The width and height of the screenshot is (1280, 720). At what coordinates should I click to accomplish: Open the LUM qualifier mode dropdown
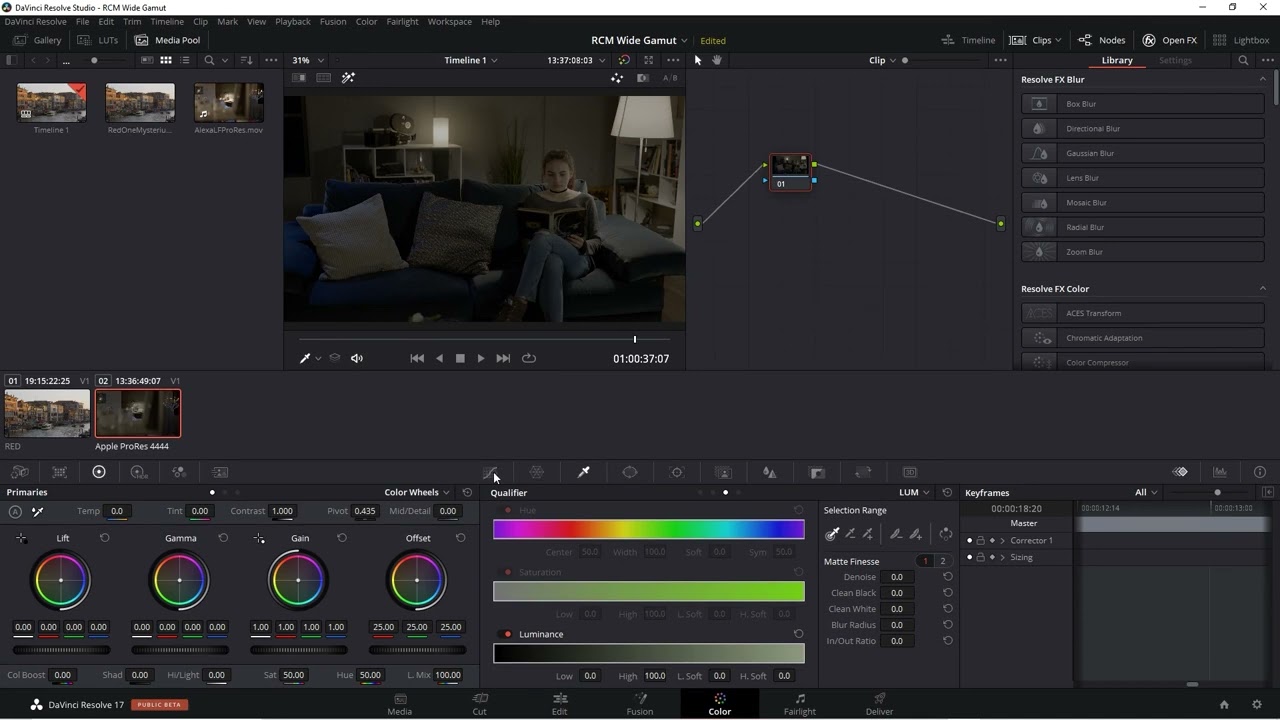(x=913, y=492)
